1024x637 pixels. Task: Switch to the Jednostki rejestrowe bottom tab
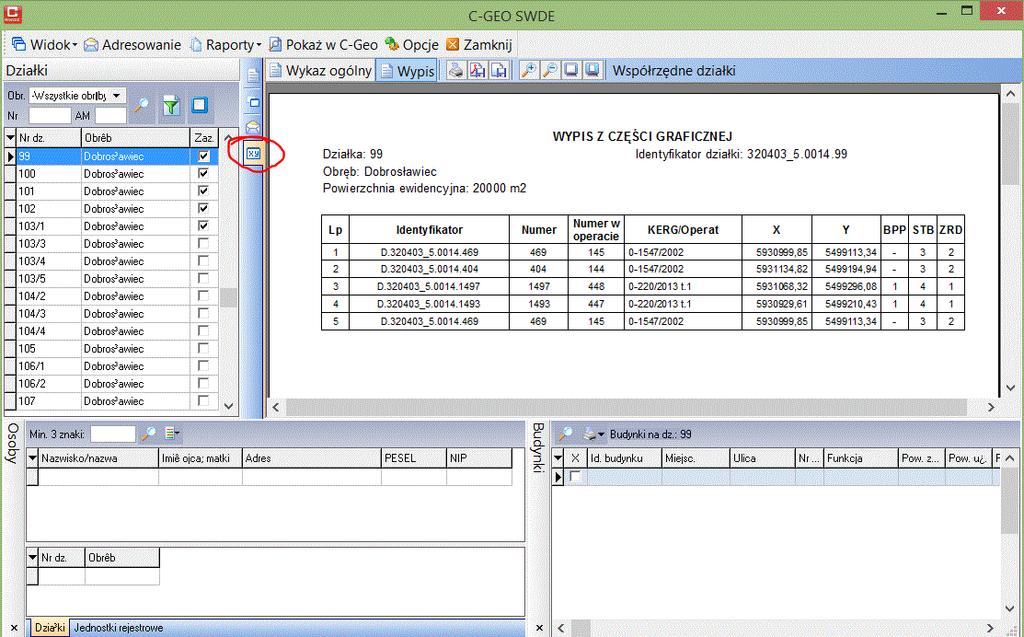(x=119, y=628)
